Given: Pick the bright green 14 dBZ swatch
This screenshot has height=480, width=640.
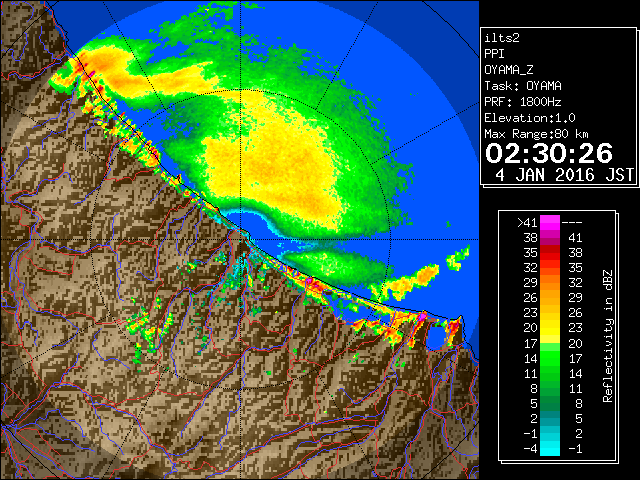Looking at the screenshot, I should [x=550, y=358].
